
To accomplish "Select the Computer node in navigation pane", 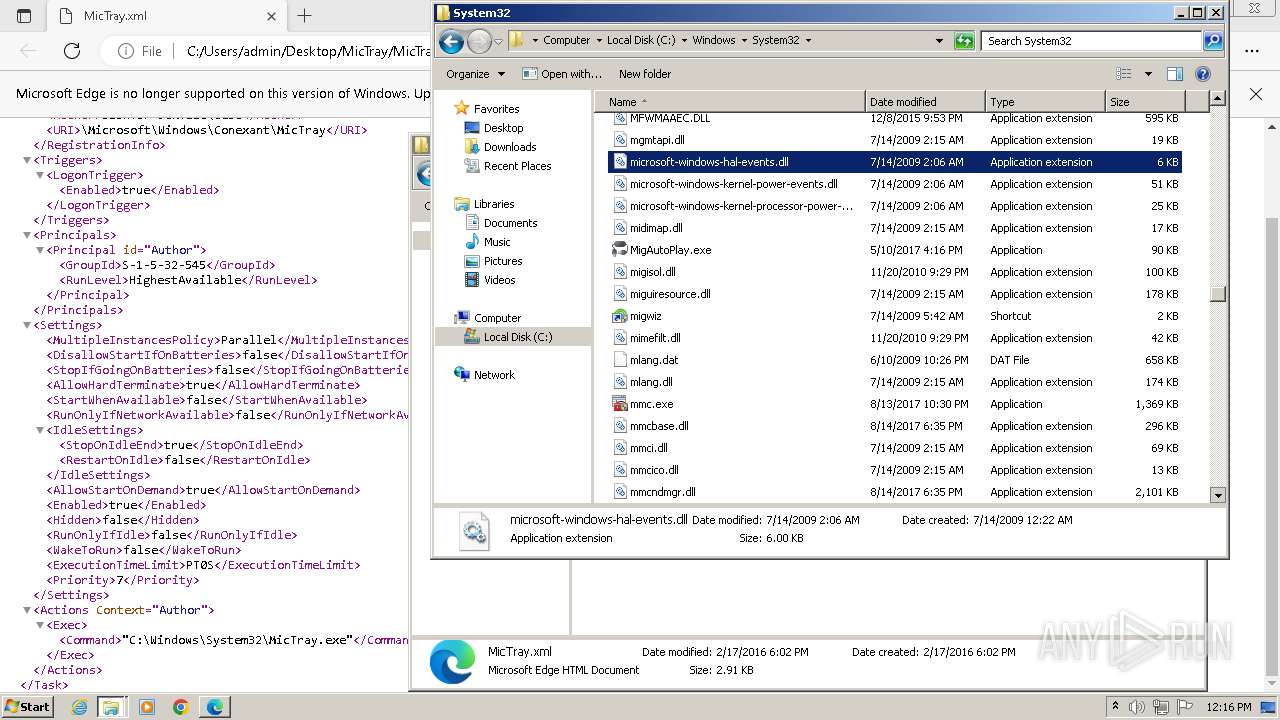I will [x=497, y=318].
